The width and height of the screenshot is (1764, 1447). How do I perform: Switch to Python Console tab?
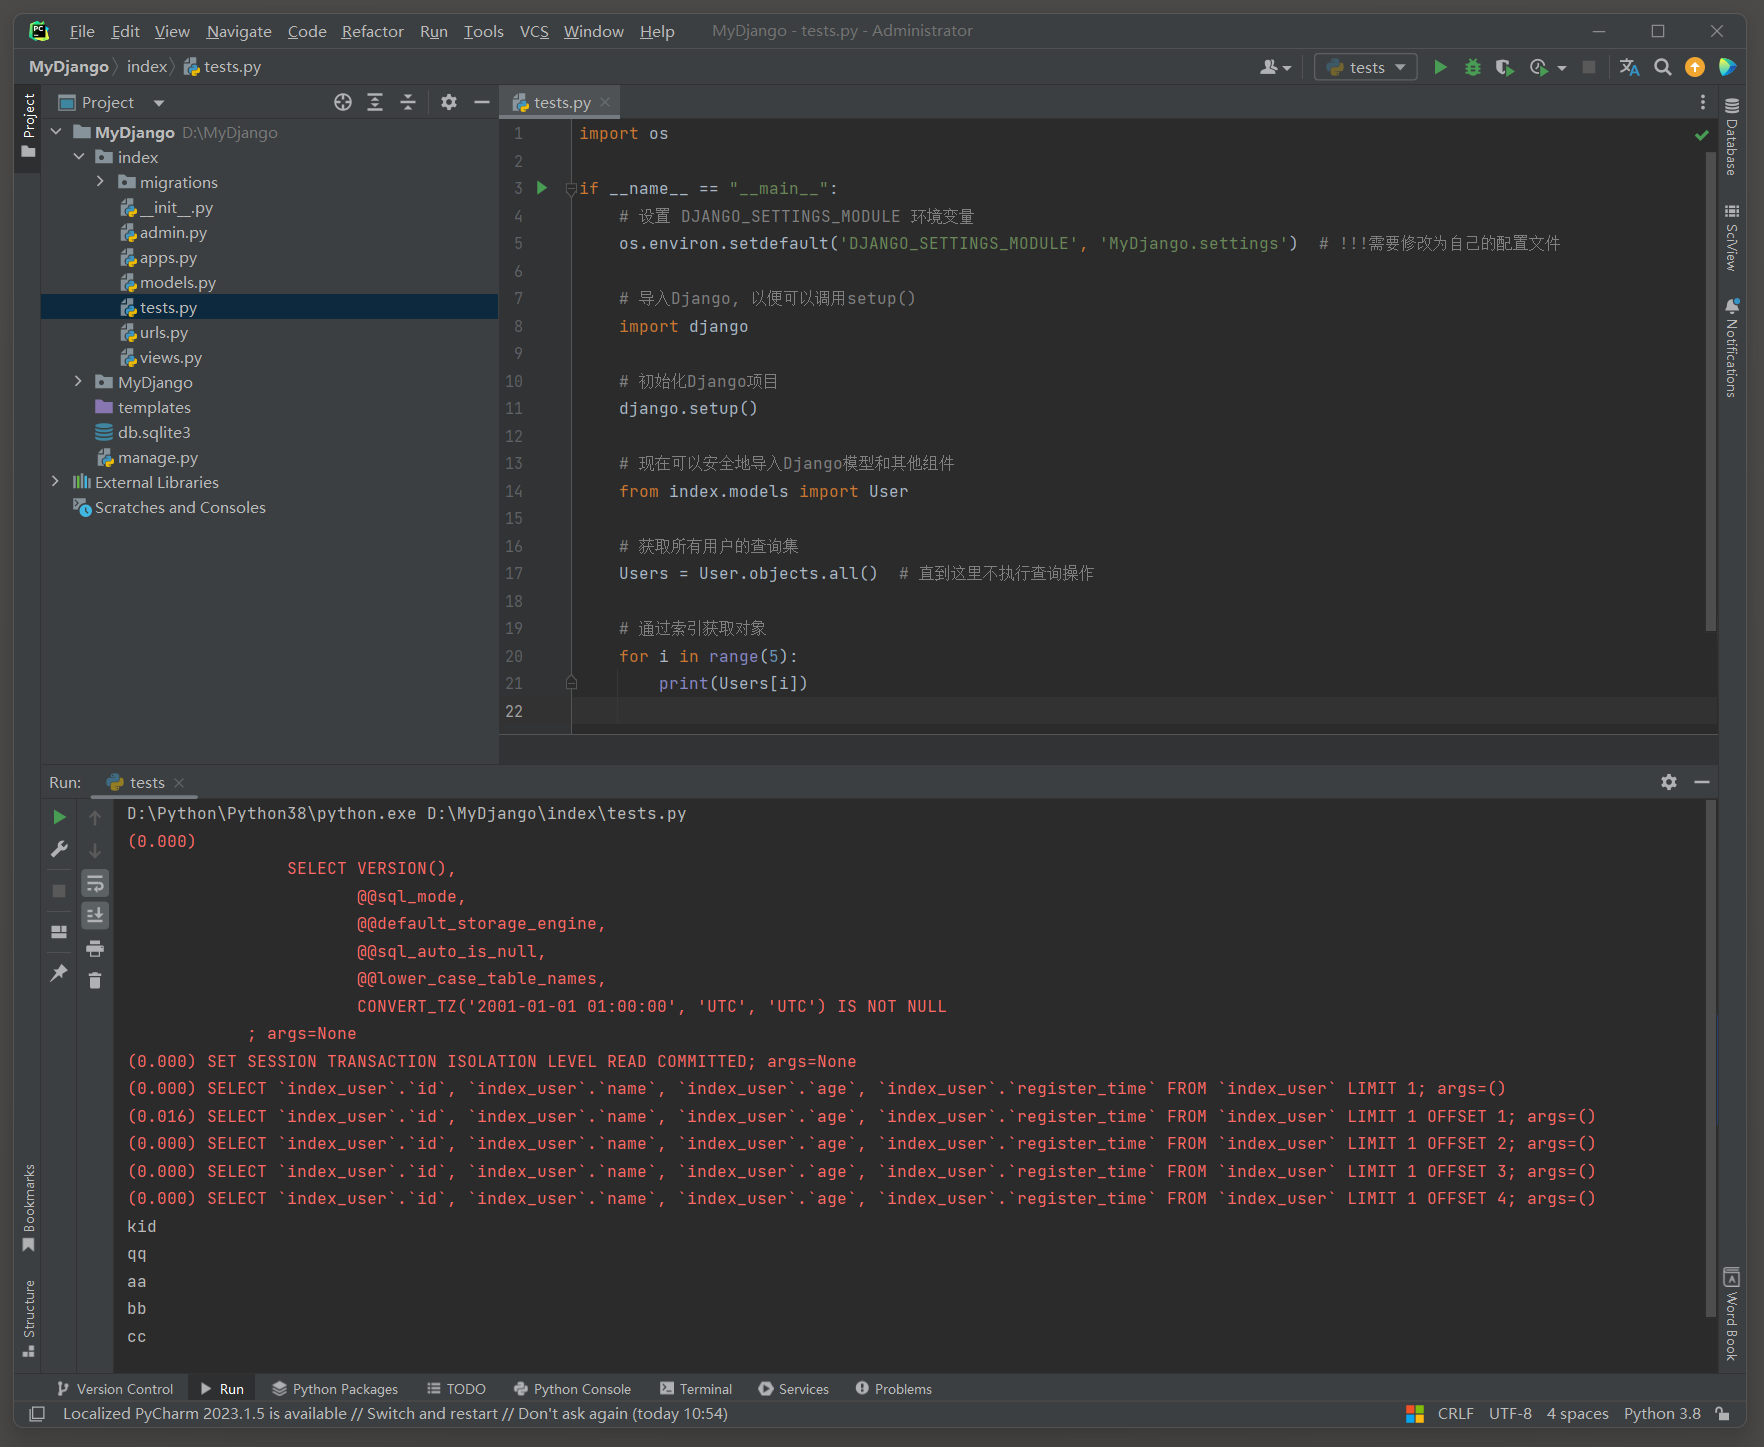pos(572,1389)
